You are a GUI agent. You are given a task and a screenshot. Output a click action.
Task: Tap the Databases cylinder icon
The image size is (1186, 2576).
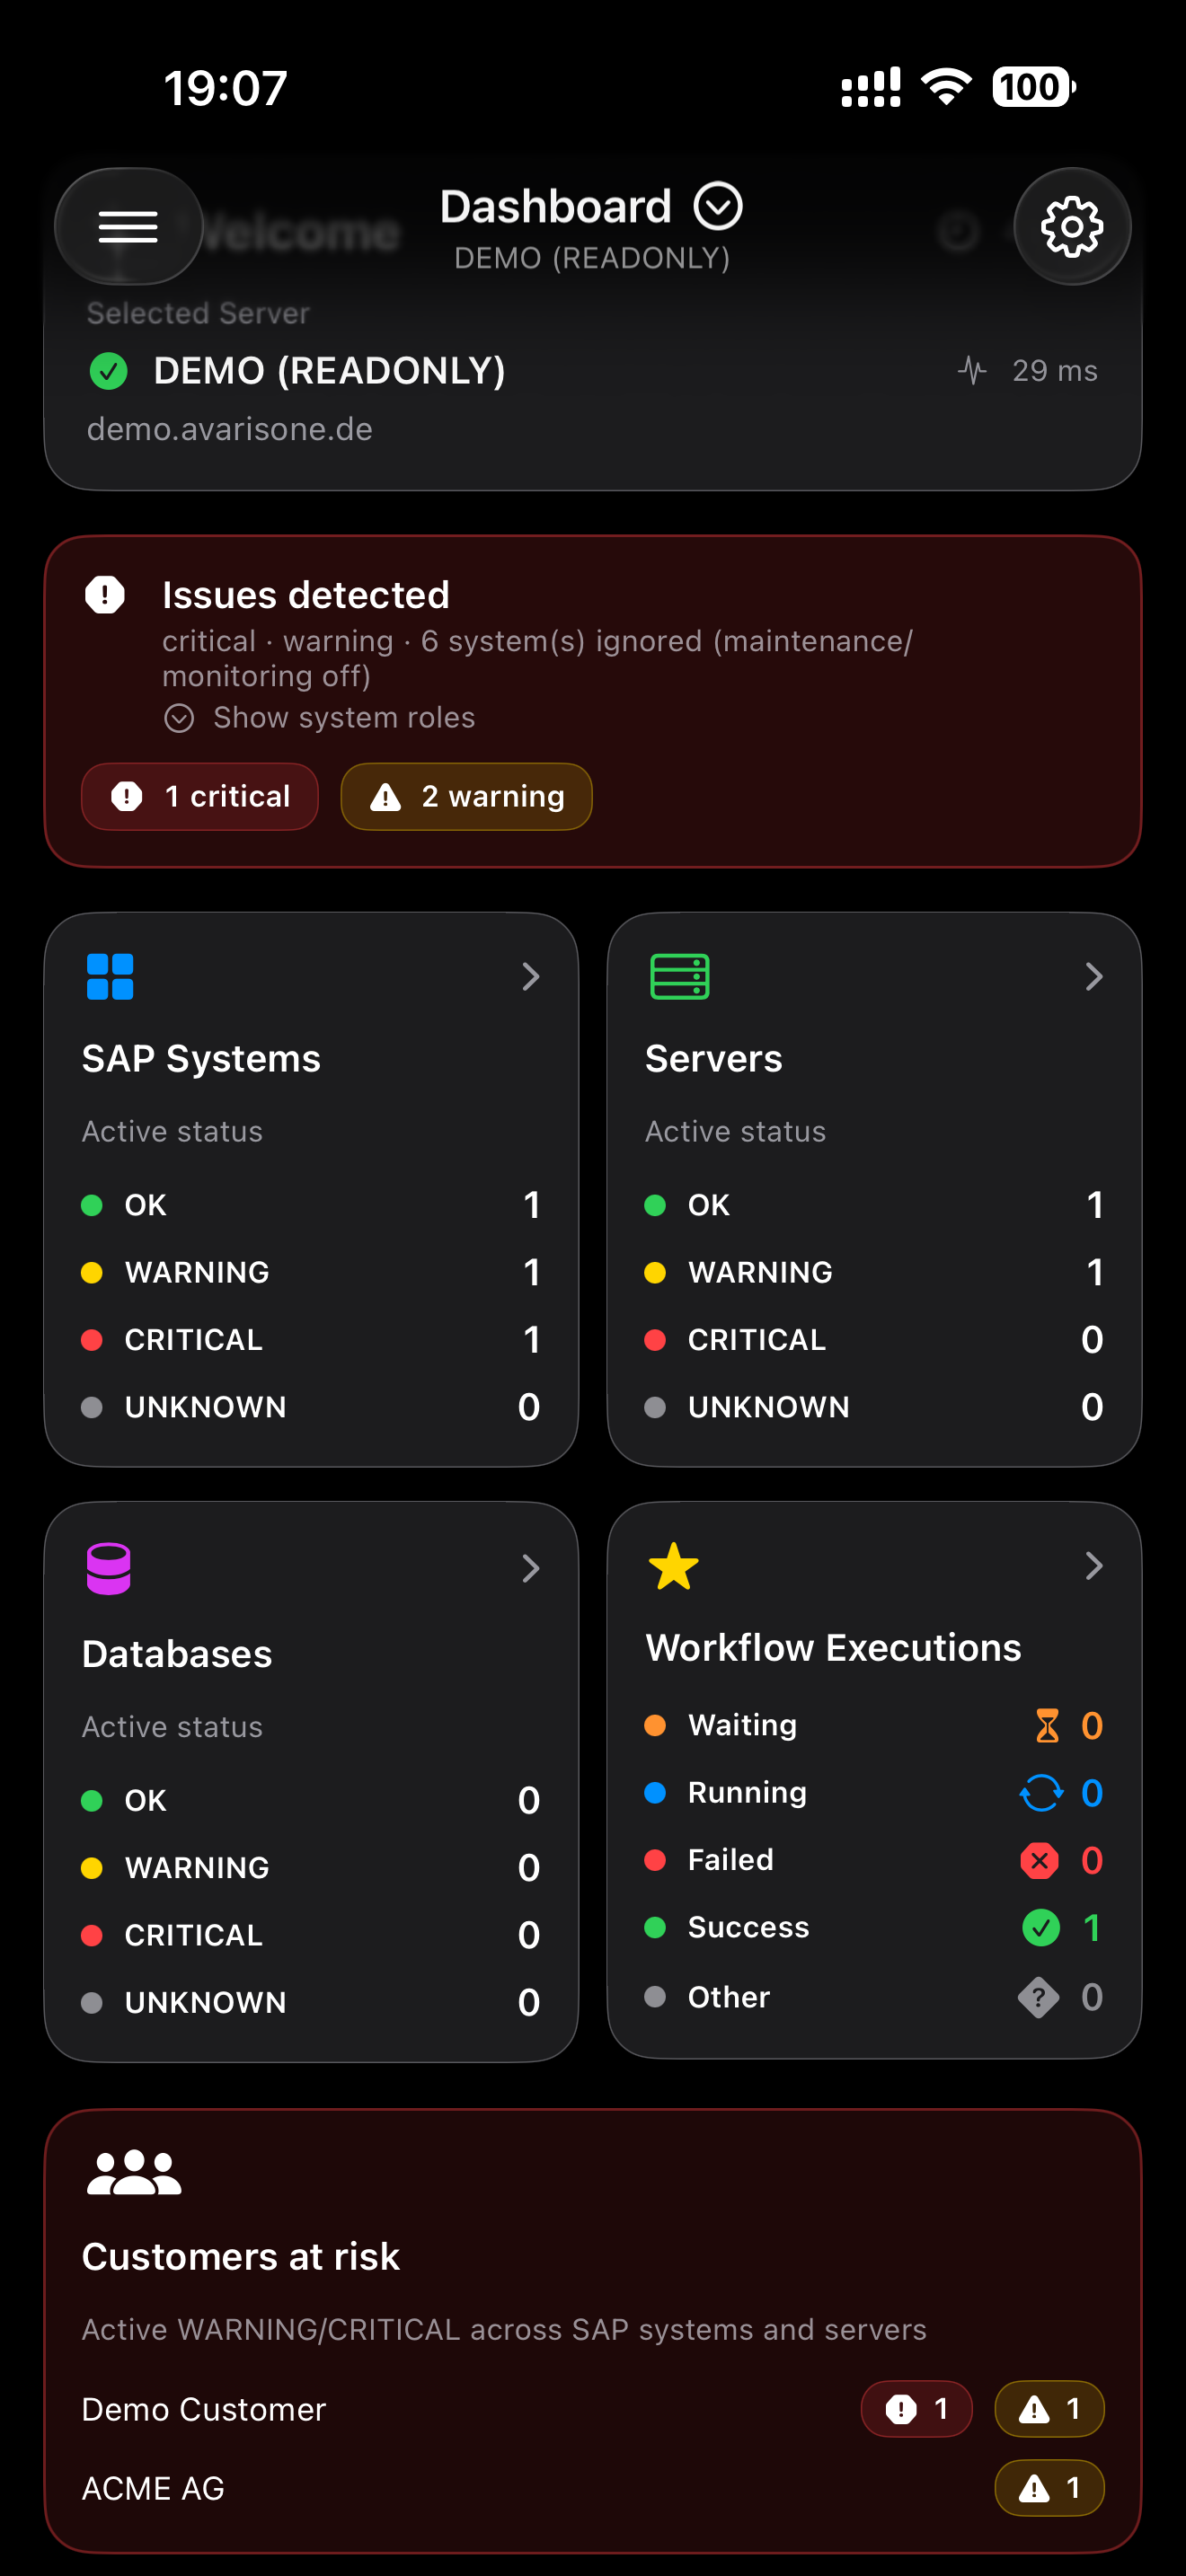click(x=109, y=1569)
